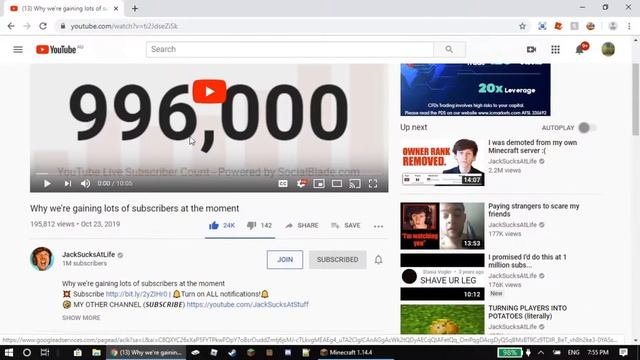Select the YouTube browser tab
The width and height of the screenshot is (640, 360).
point(63,9)
